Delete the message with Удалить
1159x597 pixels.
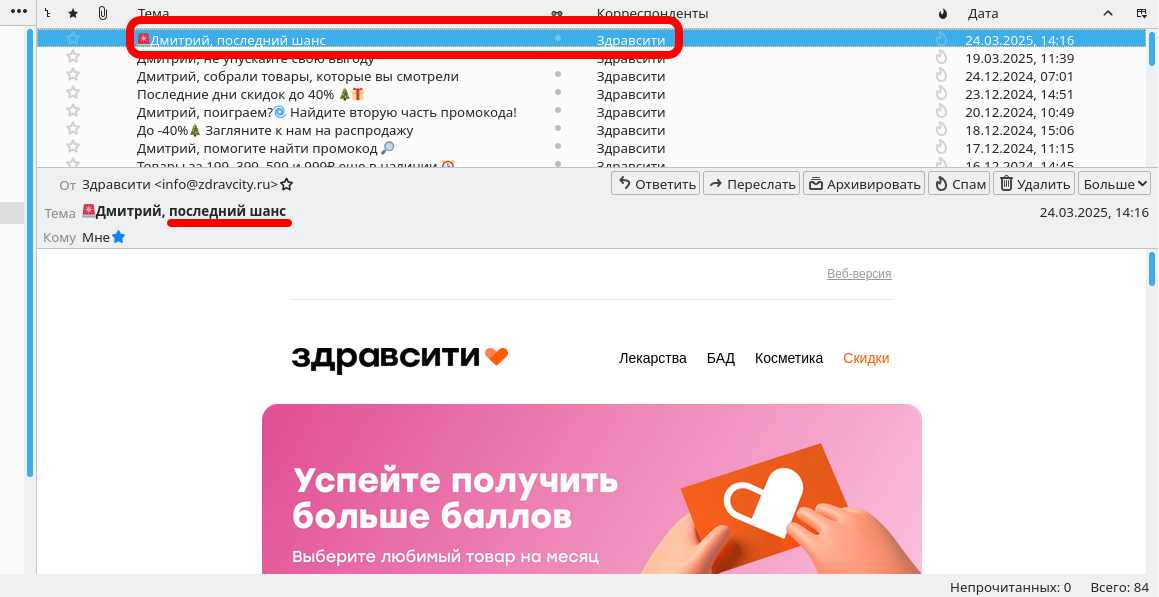1034,183
